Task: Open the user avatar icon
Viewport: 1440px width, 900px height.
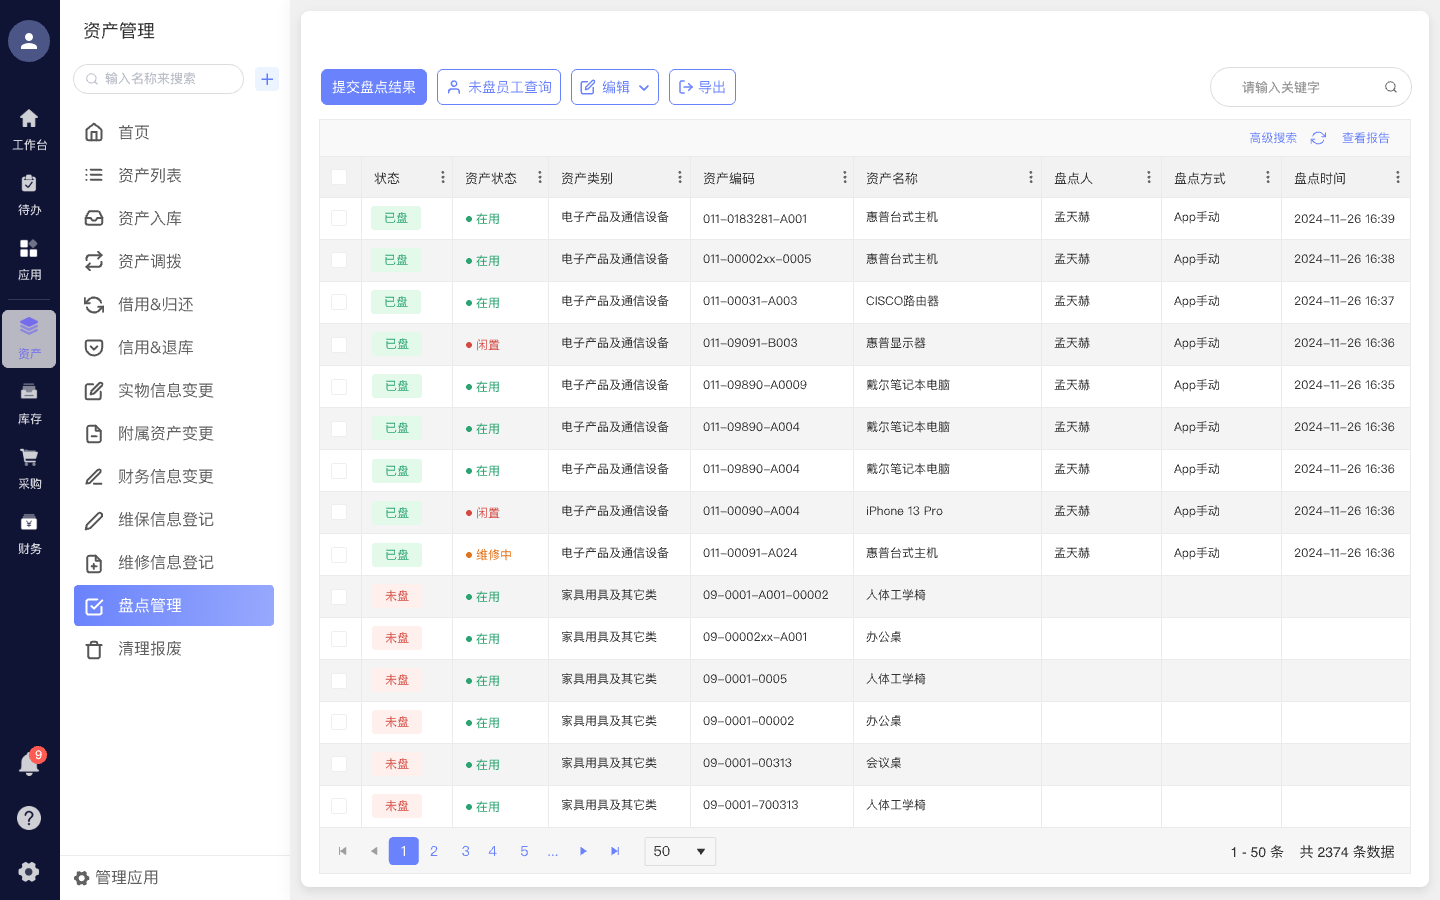Action: coord(29,41)
